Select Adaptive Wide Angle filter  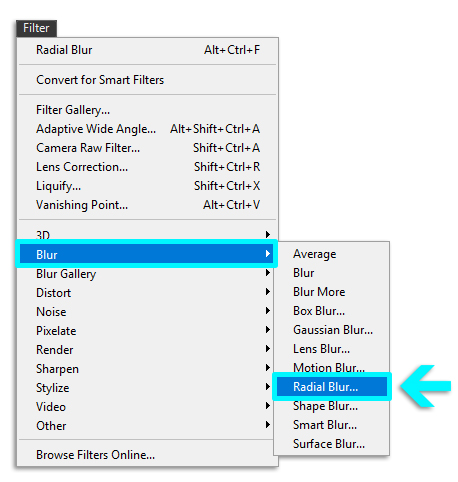148,129
